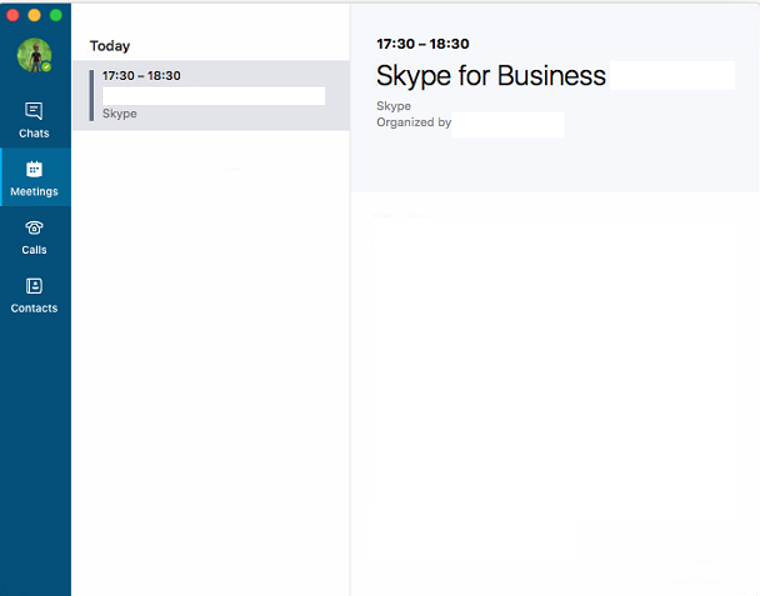Open the Chats icon in sidebar
This screenshot has height=596, width=760.
point(34,111)
